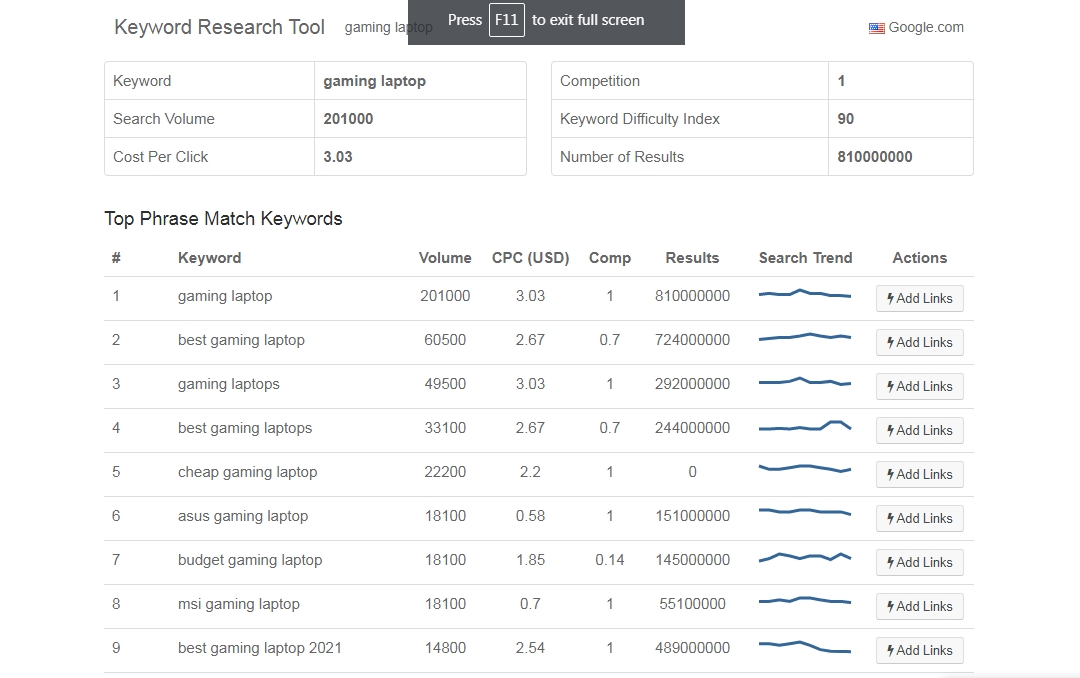
Task: Click Add Links on best gaming laptops row
Action: [919, 430]
